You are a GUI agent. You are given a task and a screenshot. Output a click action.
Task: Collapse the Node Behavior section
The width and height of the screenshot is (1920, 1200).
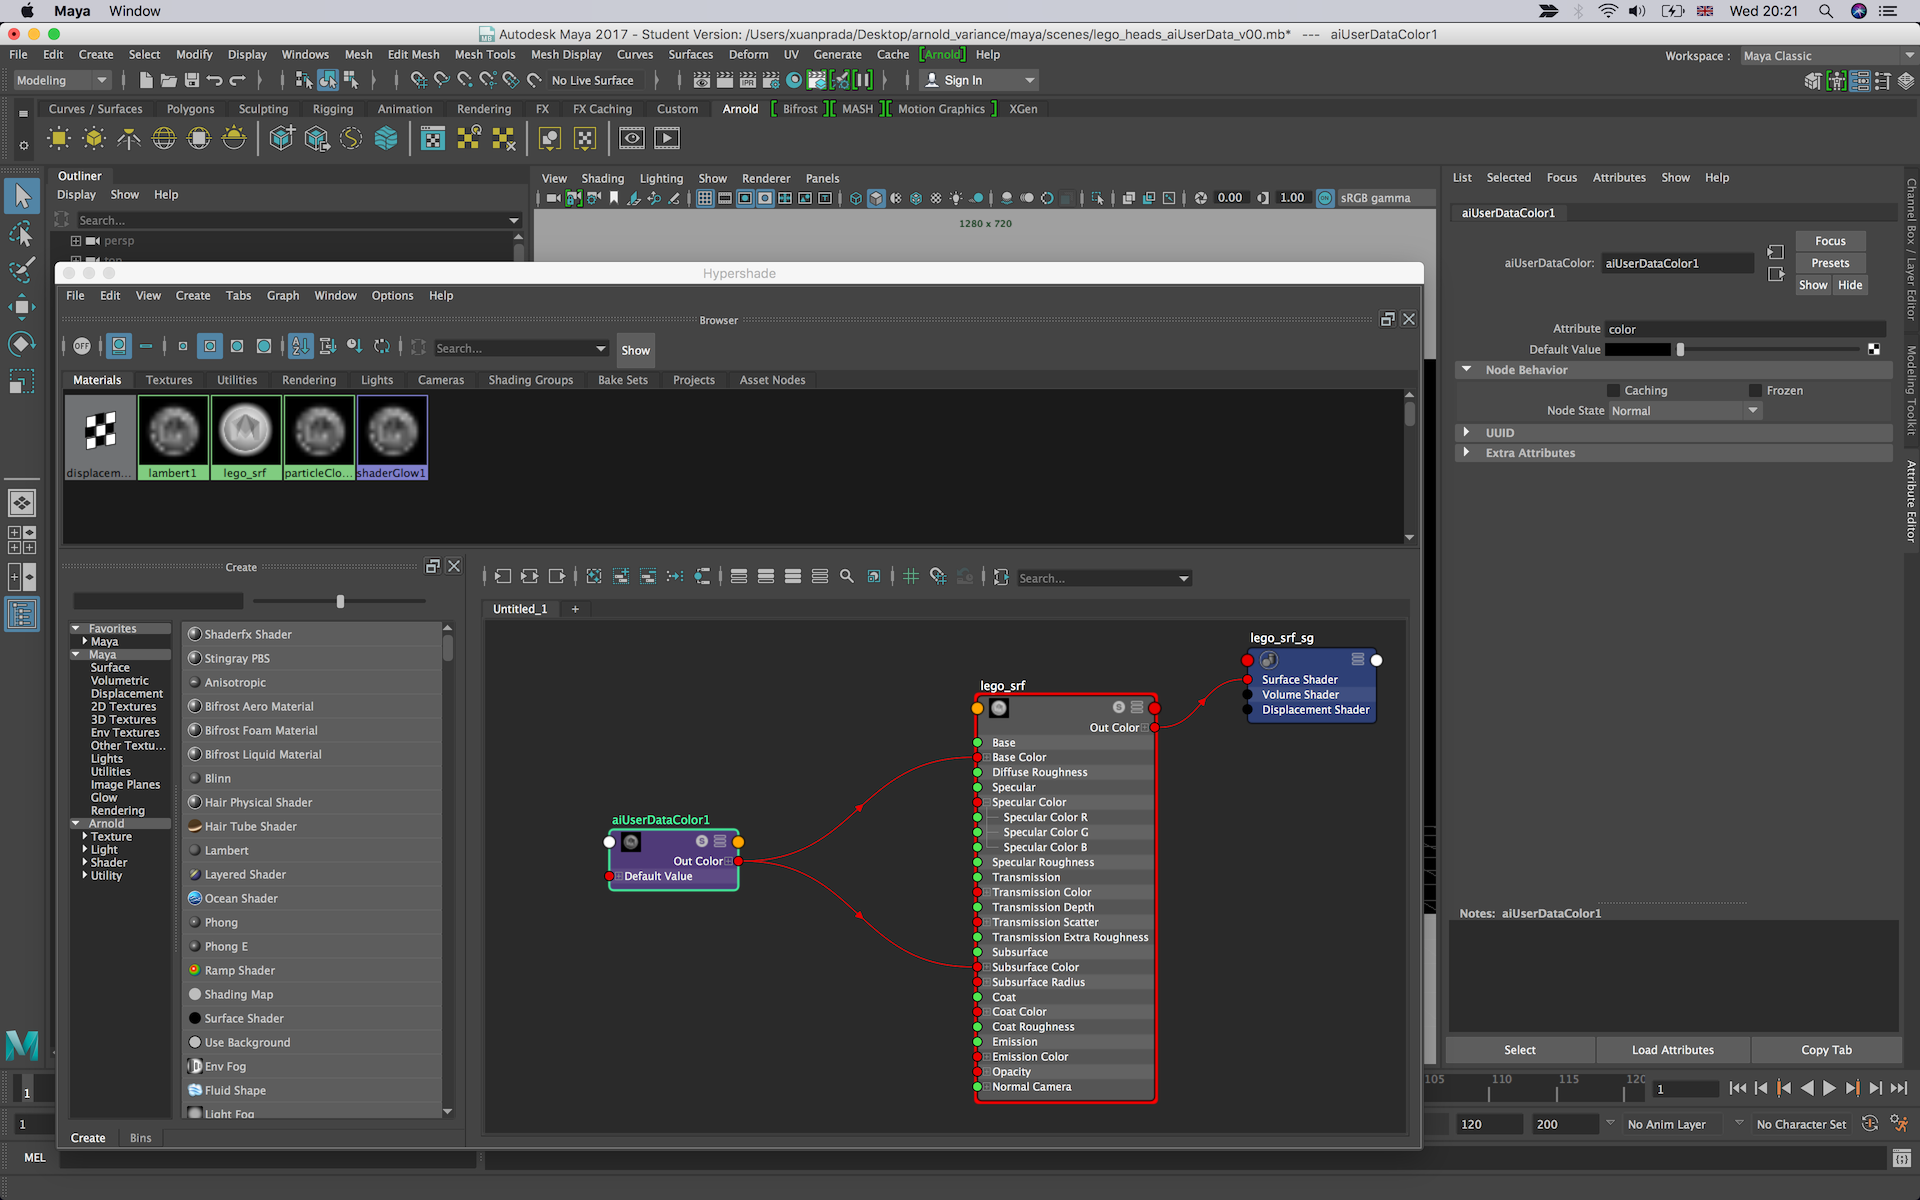1467,369
